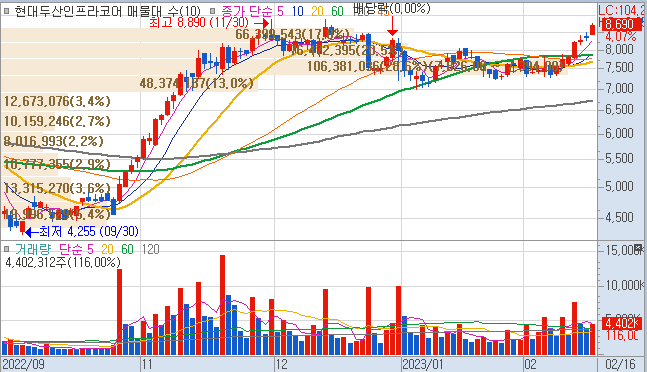Click the red 4,402K volume tag

(x=622, y=323)
